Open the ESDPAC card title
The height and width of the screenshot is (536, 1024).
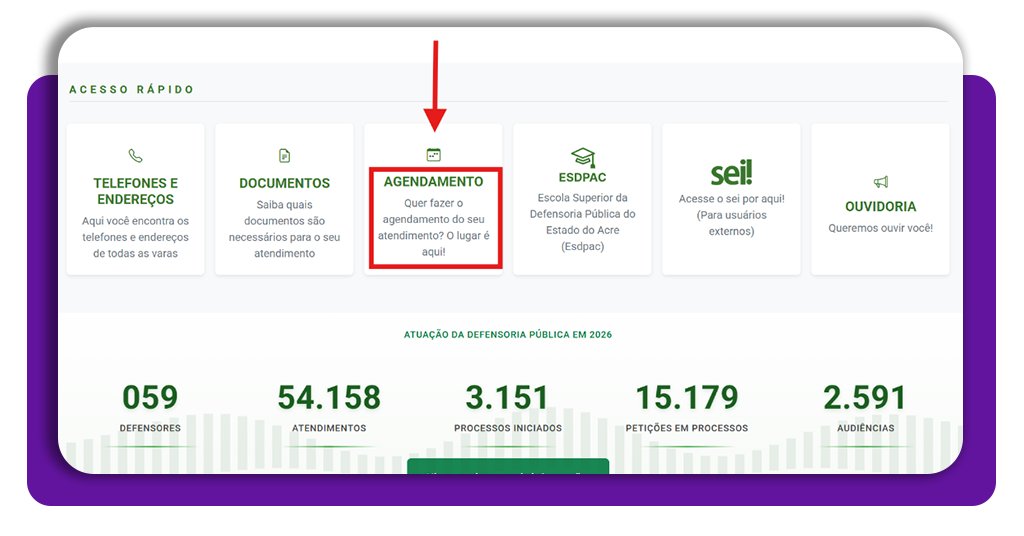click(582, 178)
